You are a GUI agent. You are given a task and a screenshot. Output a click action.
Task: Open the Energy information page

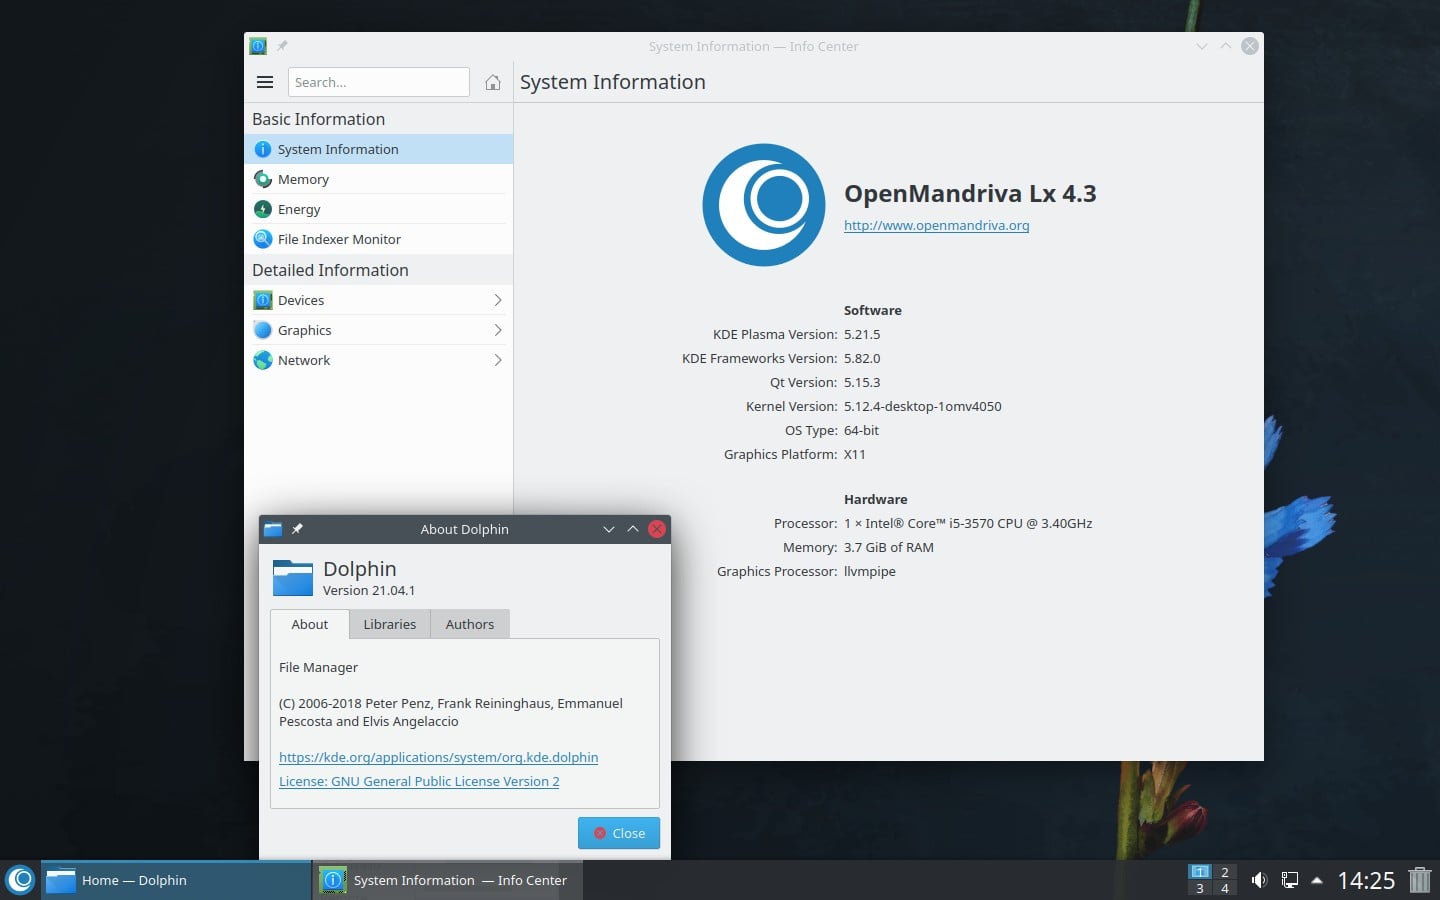point(300,209)
